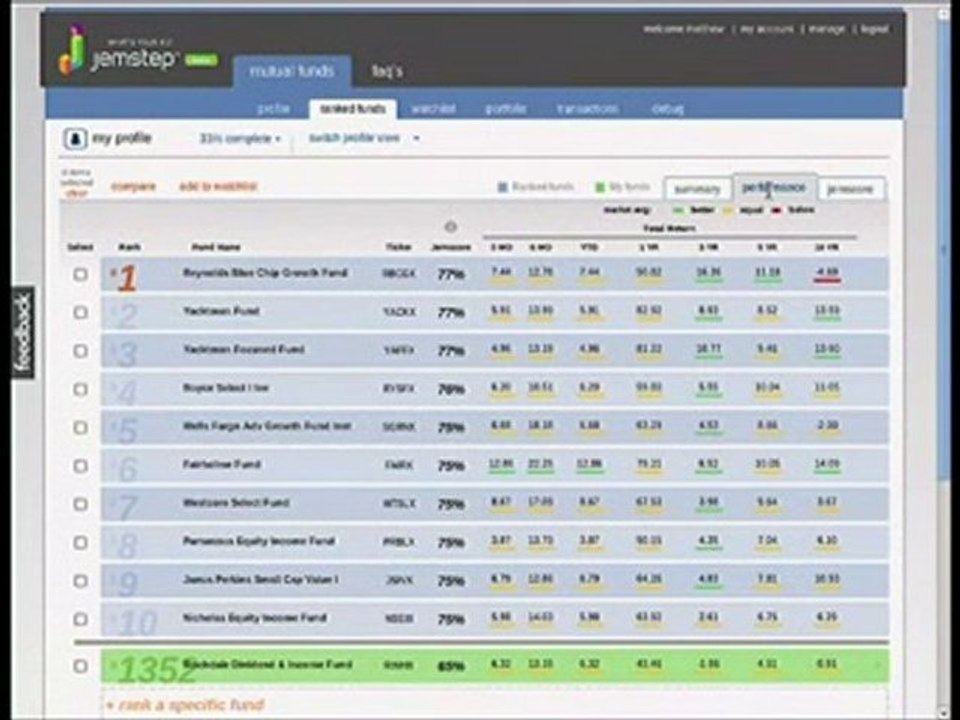Open the 33% complete dropdown
The height and width of the screenshot is (720, 960).
pyautogui.click(x=240, y=138)
